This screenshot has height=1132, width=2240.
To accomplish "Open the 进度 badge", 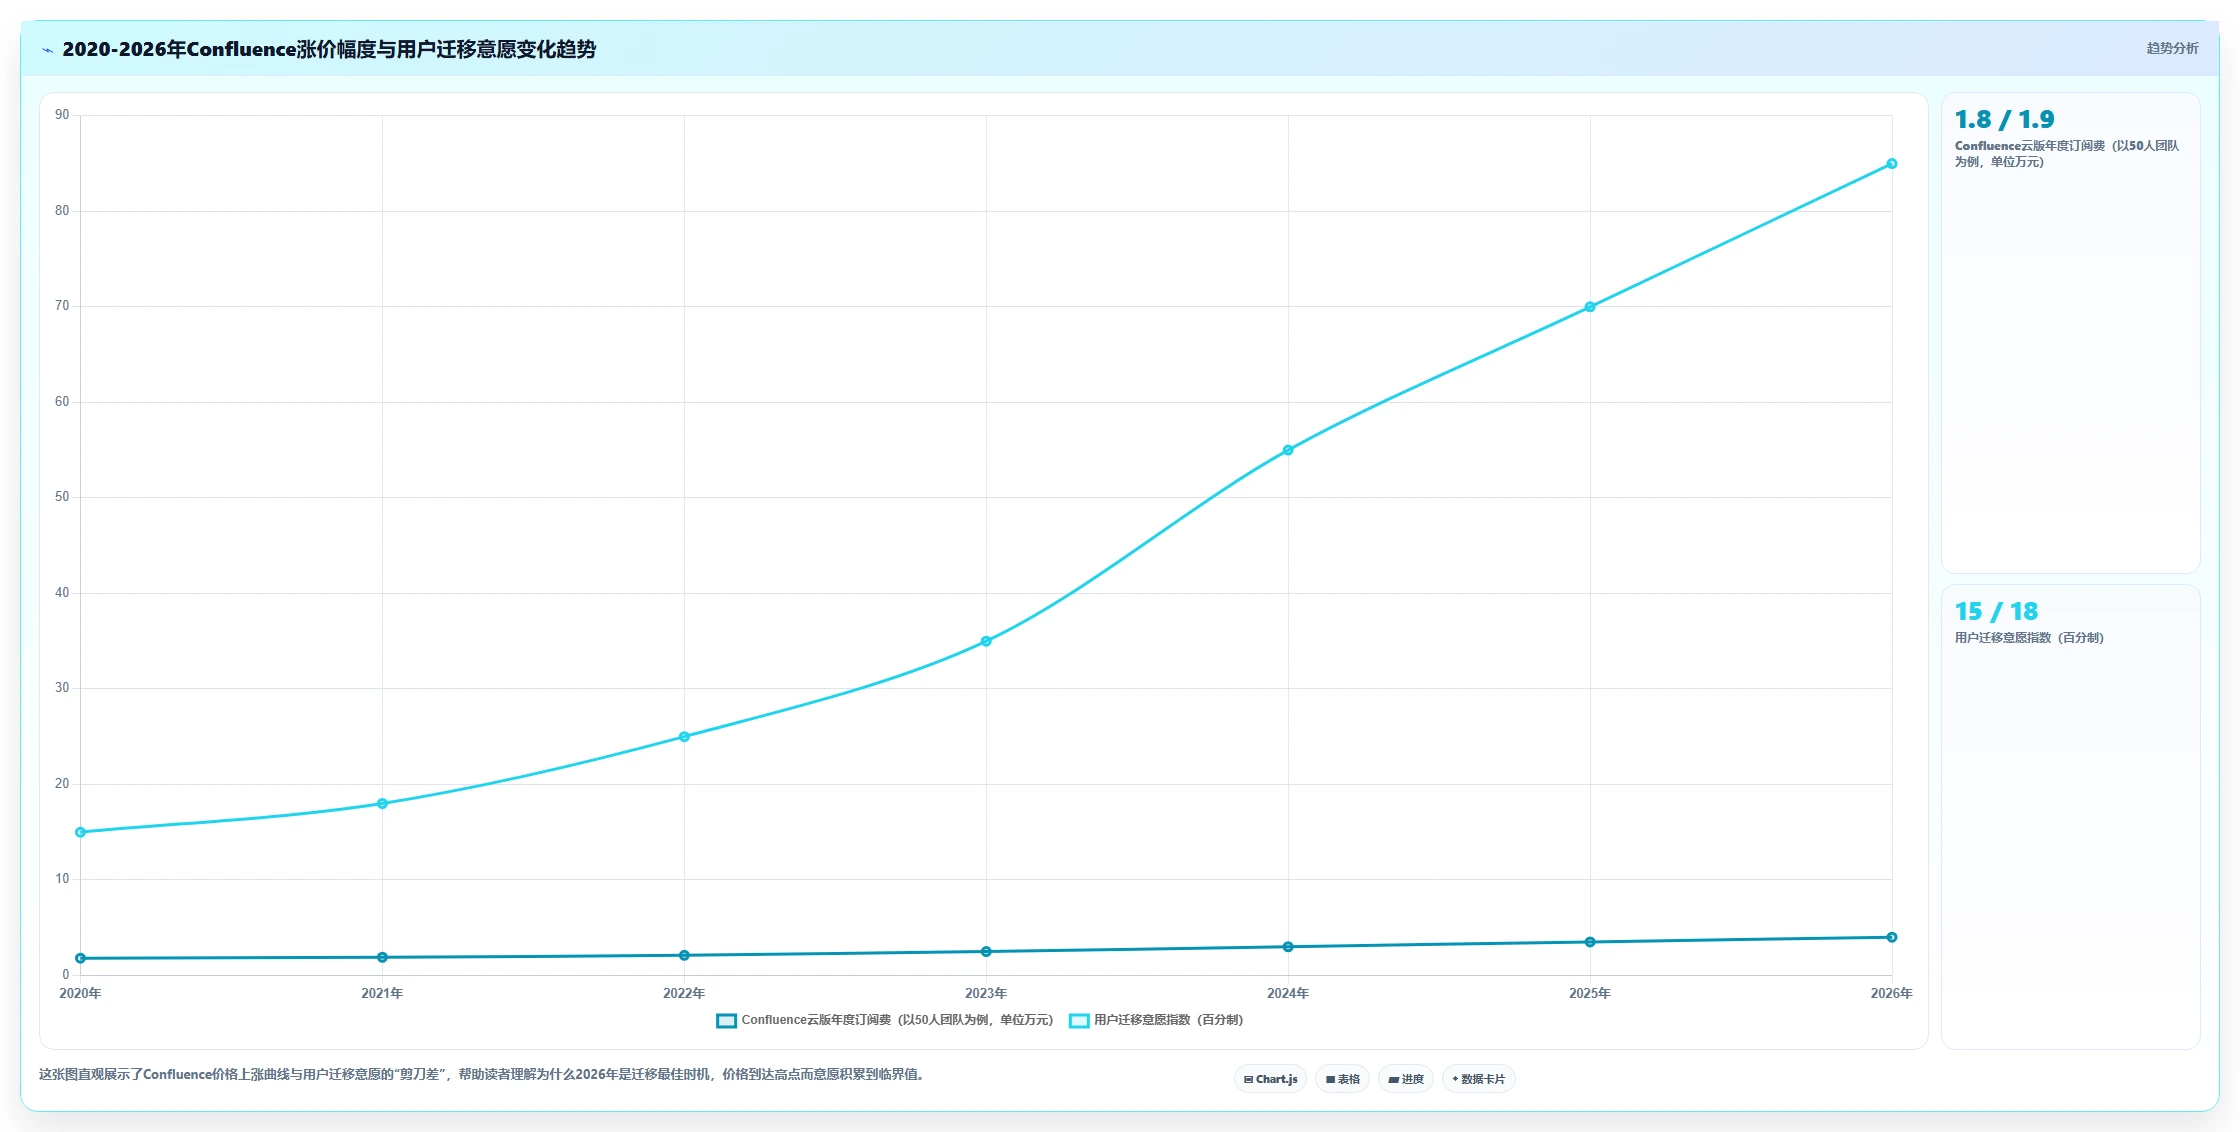I will click(x=1405, y=1079).
